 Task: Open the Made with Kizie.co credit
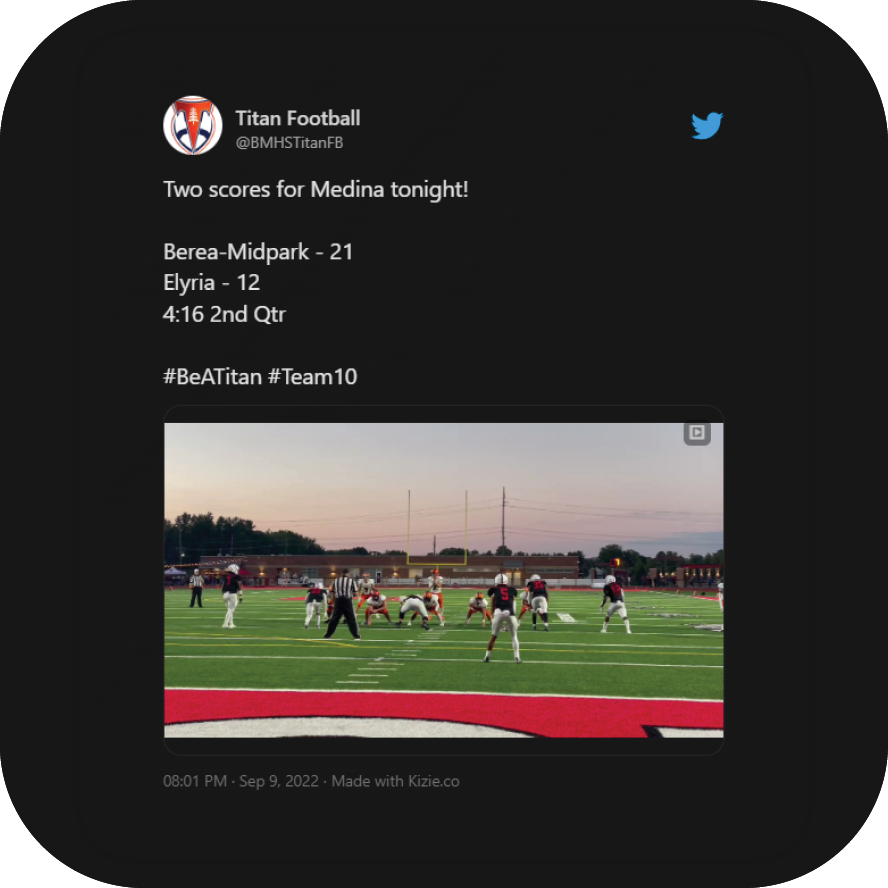pyautogui.click(x=395, y=781)
